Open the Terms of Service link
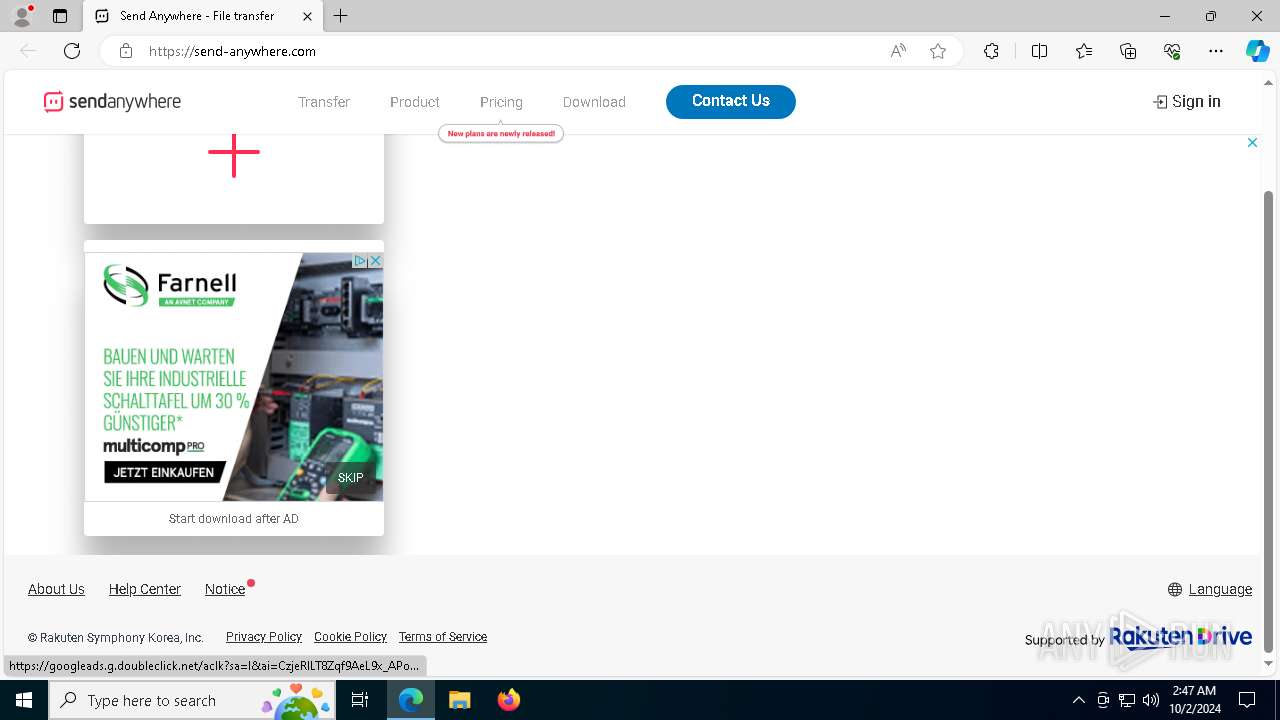Image resolution: width=1280 pixels, height=720 pixels. [x=443, y=637]
